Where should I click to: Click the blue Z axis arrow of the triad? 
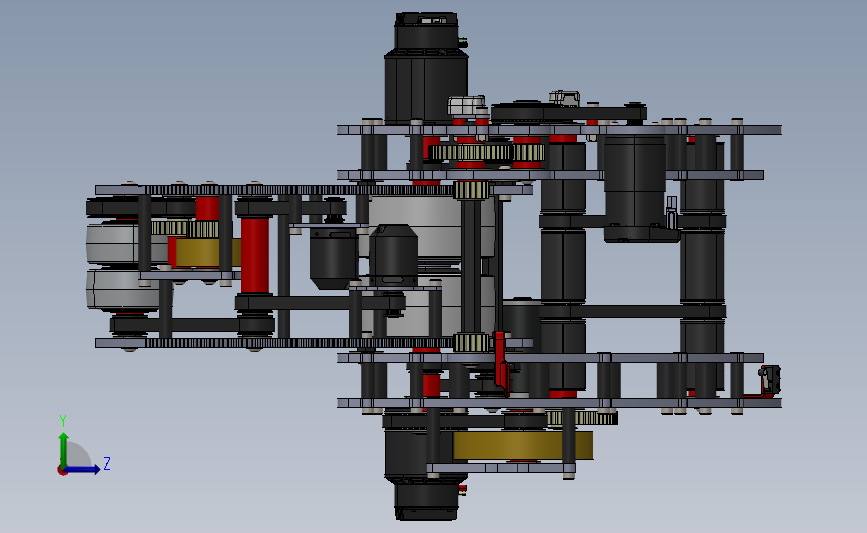82,470
